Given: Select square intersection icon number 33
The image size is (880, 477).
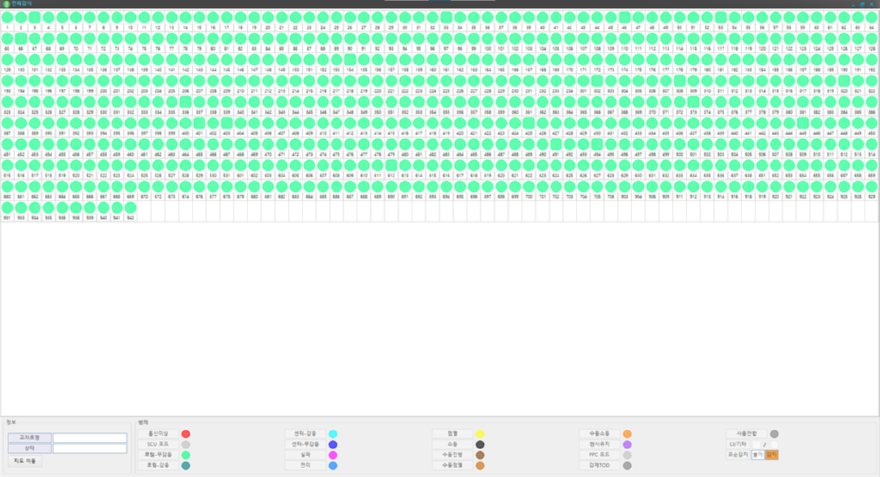Looking at the screenshot, I should click(x=446, y=17).
